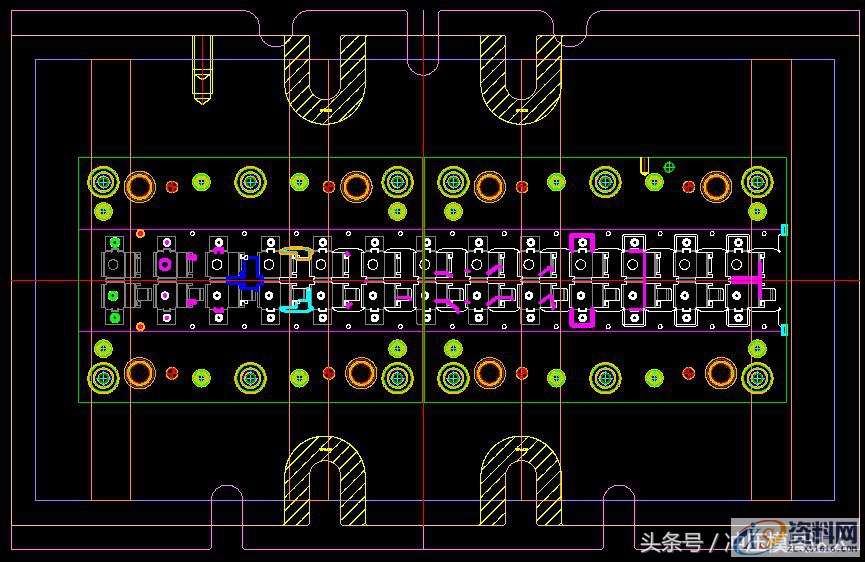Click the top-left green concentric guide post

point(103,182)
